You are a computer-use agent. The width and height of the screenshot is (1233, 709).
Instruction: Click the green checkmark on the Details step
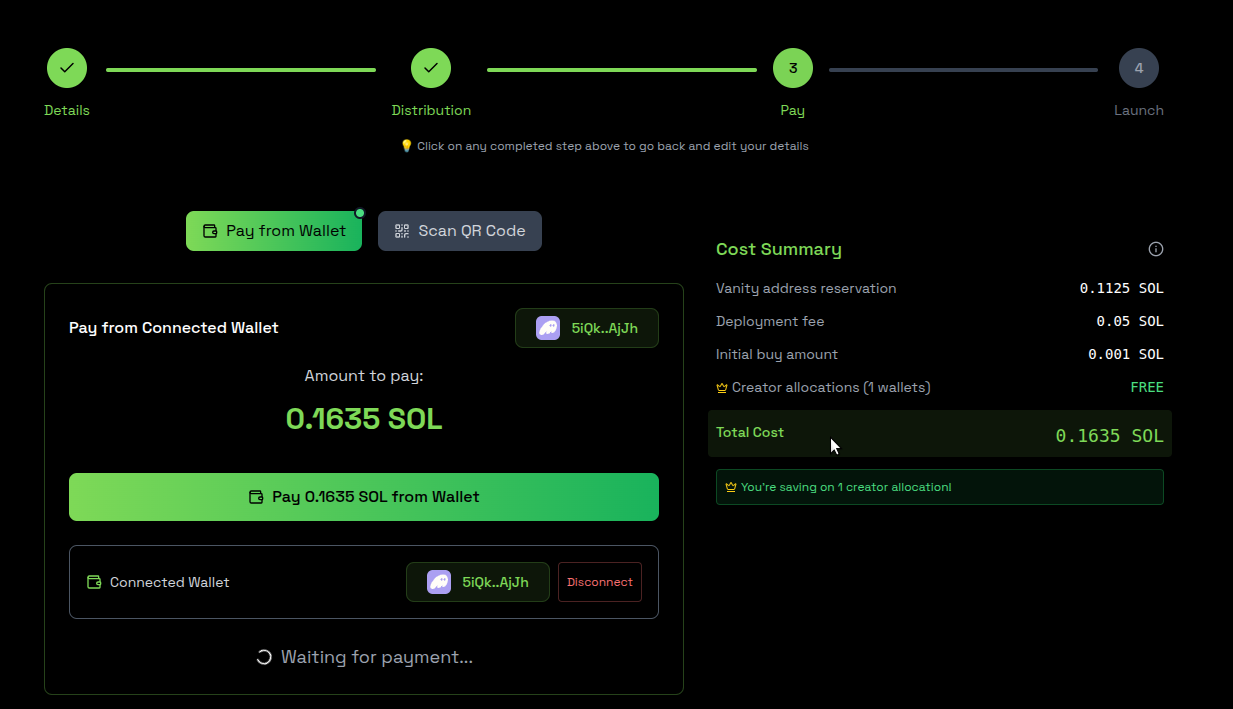66,67
